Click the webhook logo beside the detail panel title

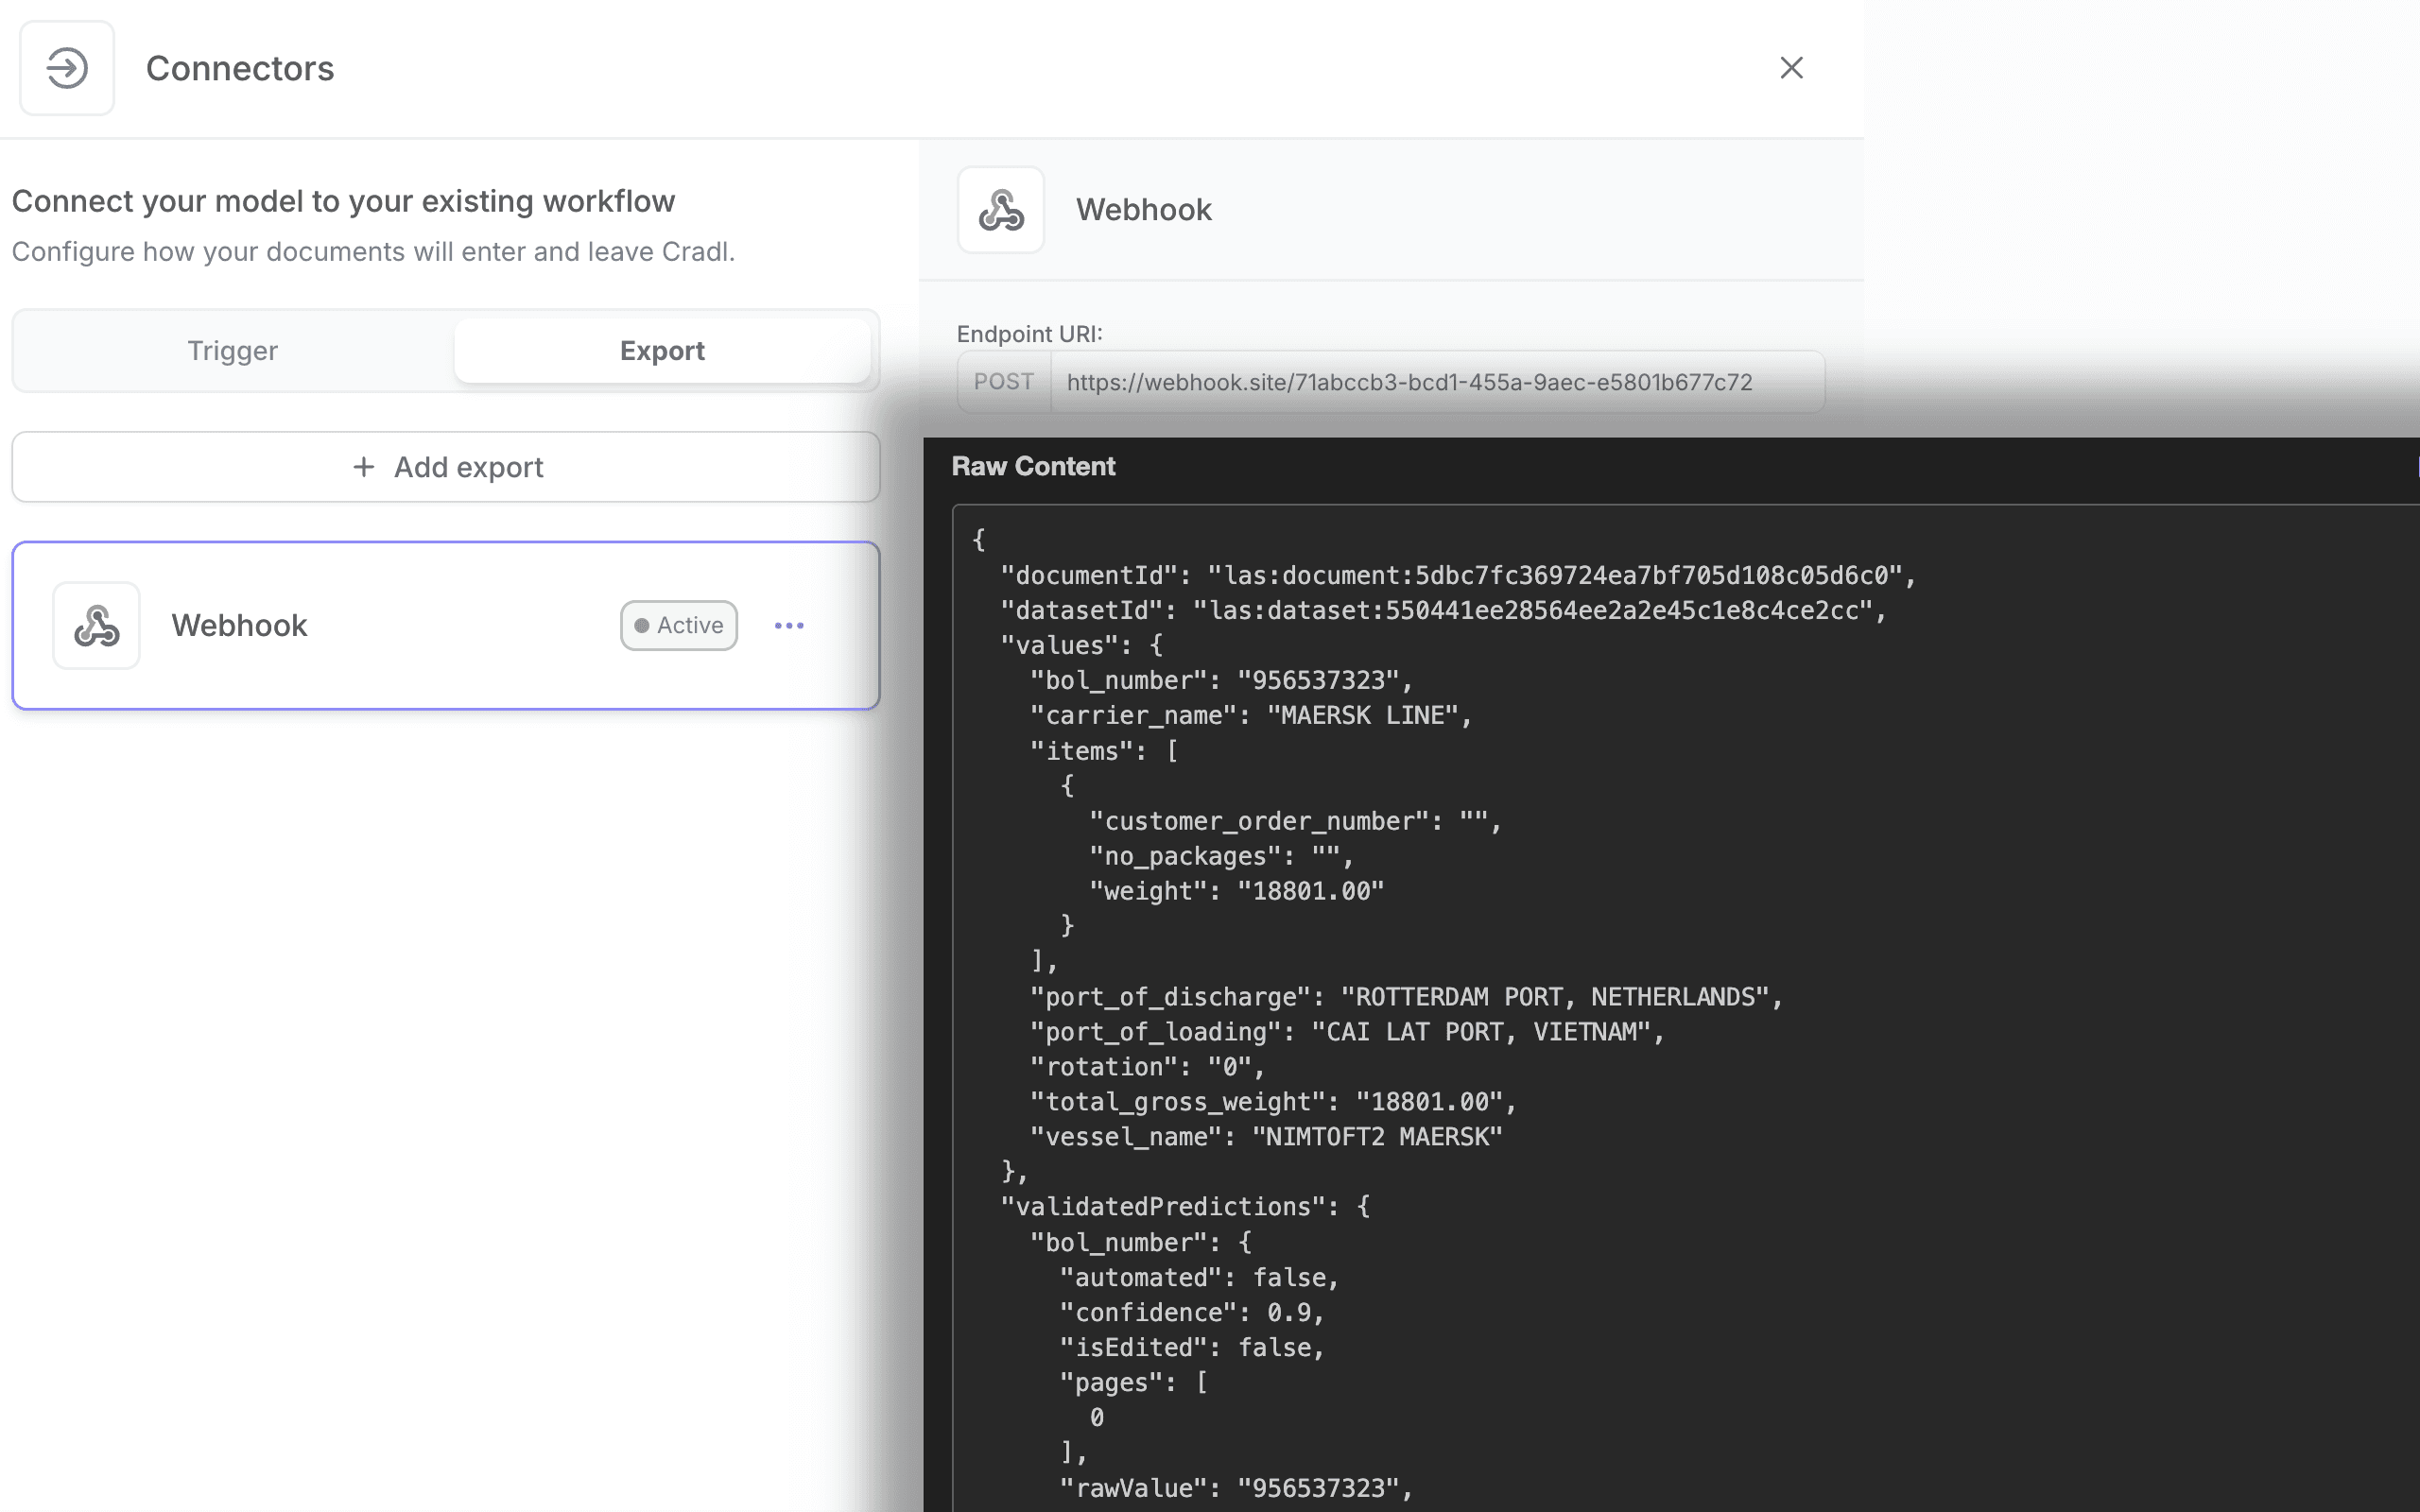tap(1000, 209)
